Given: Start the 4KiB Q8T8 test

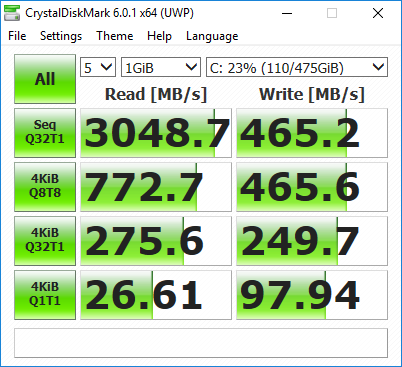Looking at the screenshot, I should tap(45, 187).
